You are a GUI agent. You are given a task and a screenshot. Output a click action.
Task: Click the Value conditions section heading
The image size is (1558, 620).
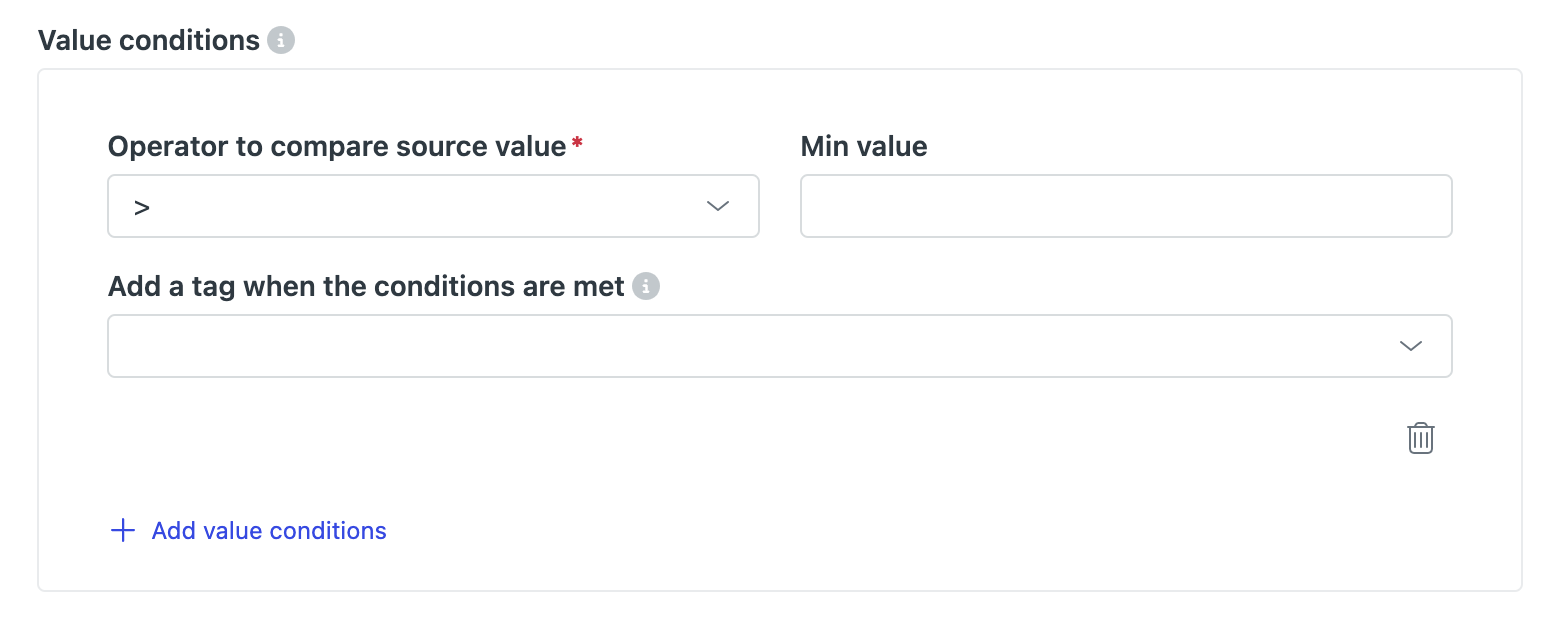(149, 41)
